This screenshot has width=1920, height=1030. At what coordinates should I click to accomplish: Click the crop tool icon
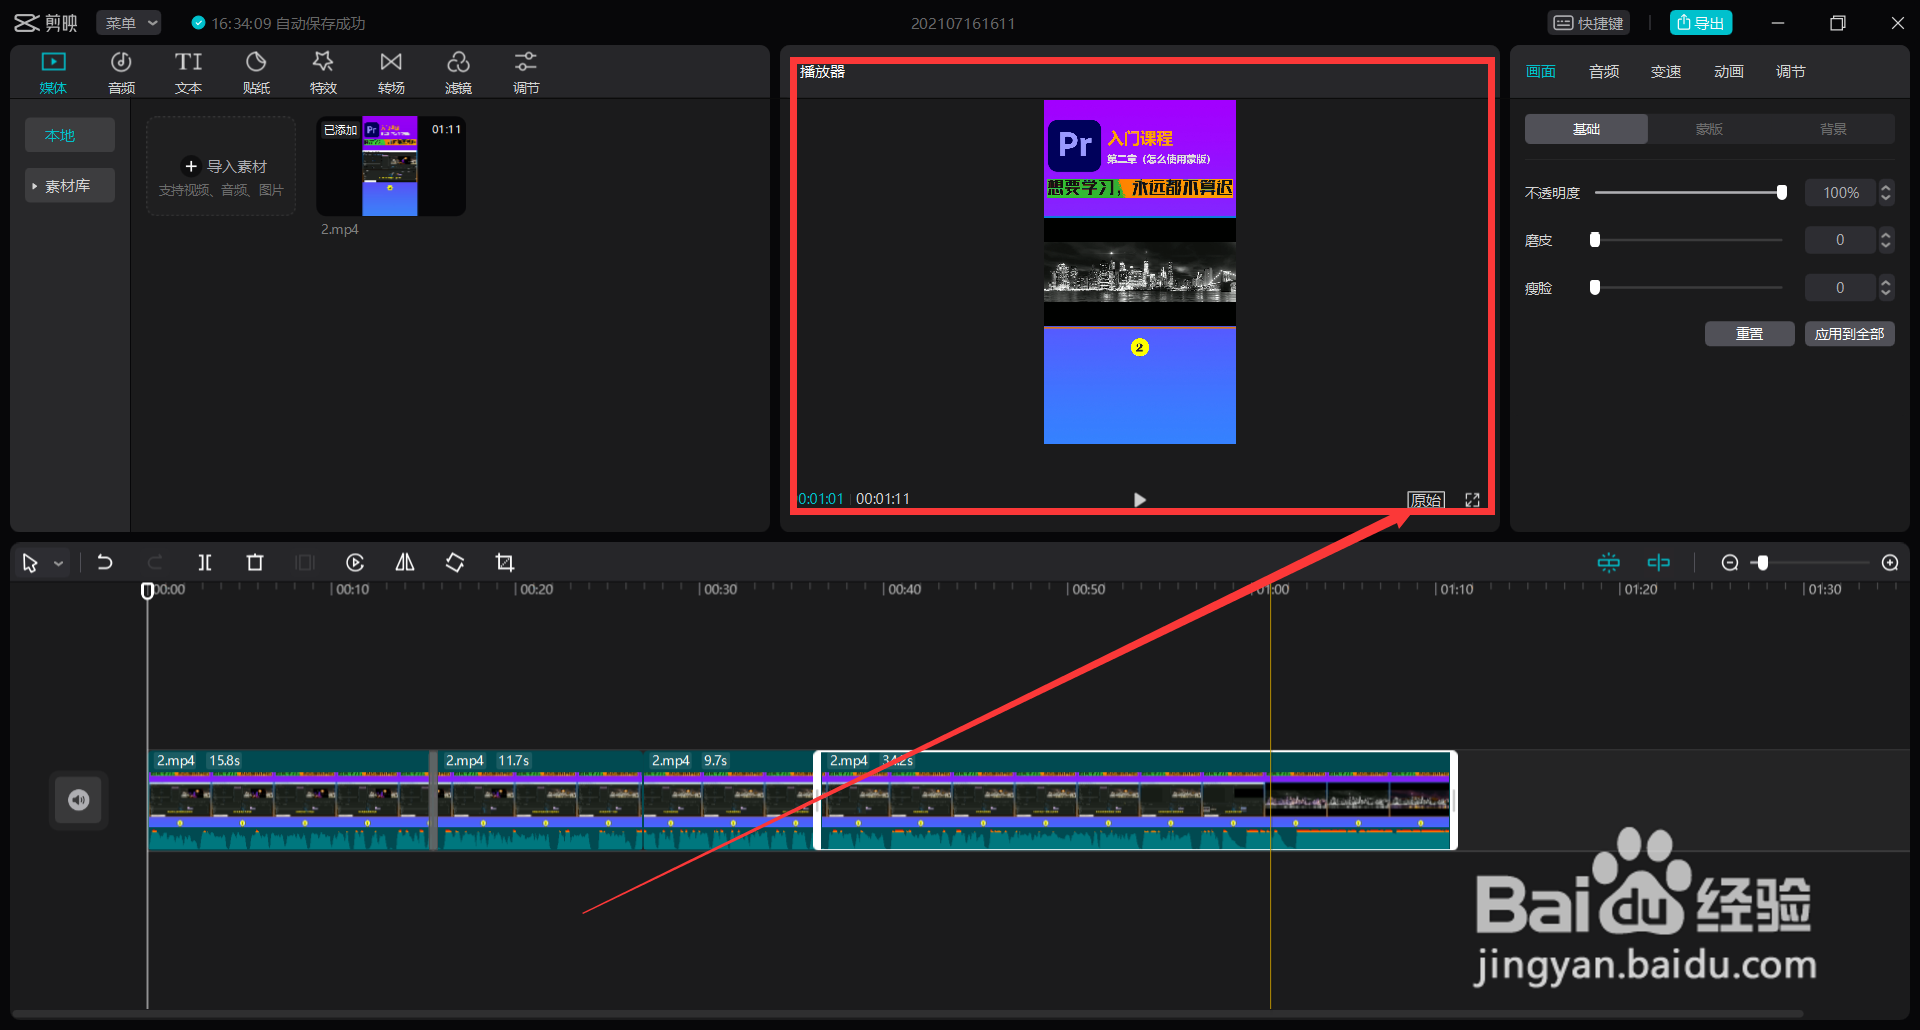pyautogui.click(x=505, y=563)
